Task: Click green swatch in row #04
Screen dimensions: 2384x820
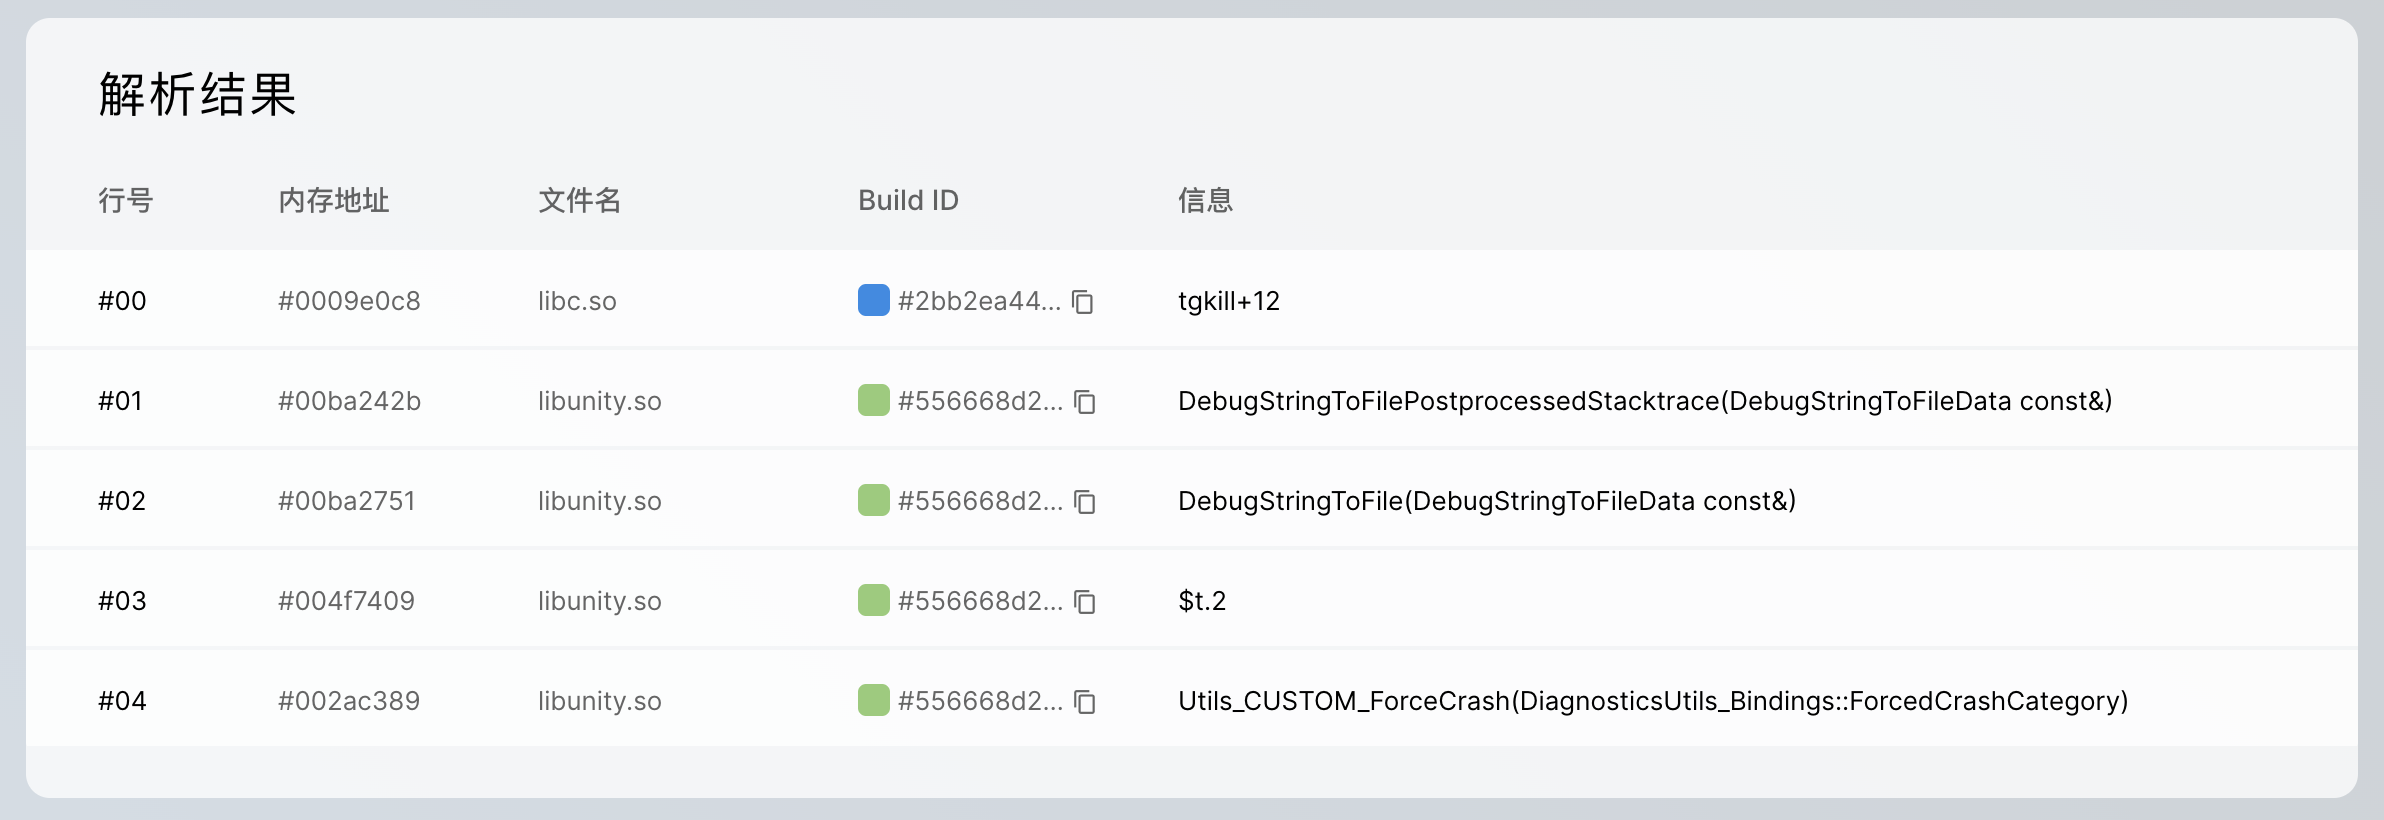Action: pos(873,701)
